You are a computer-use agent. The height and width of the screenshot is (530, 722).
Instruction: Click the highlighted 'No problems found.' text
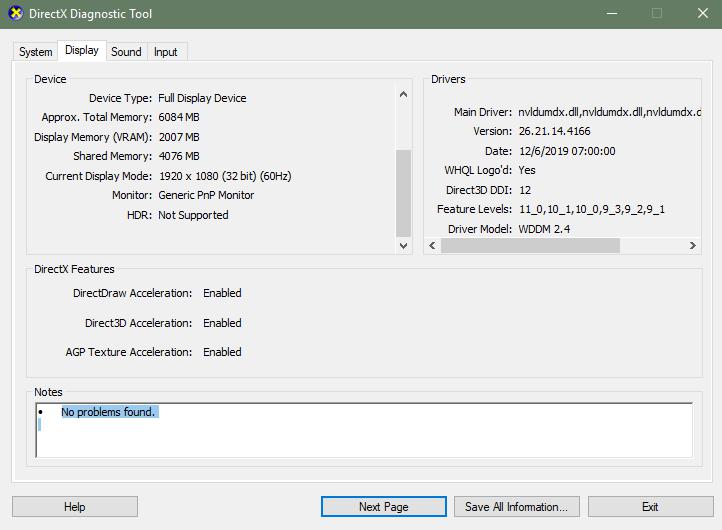110,412
